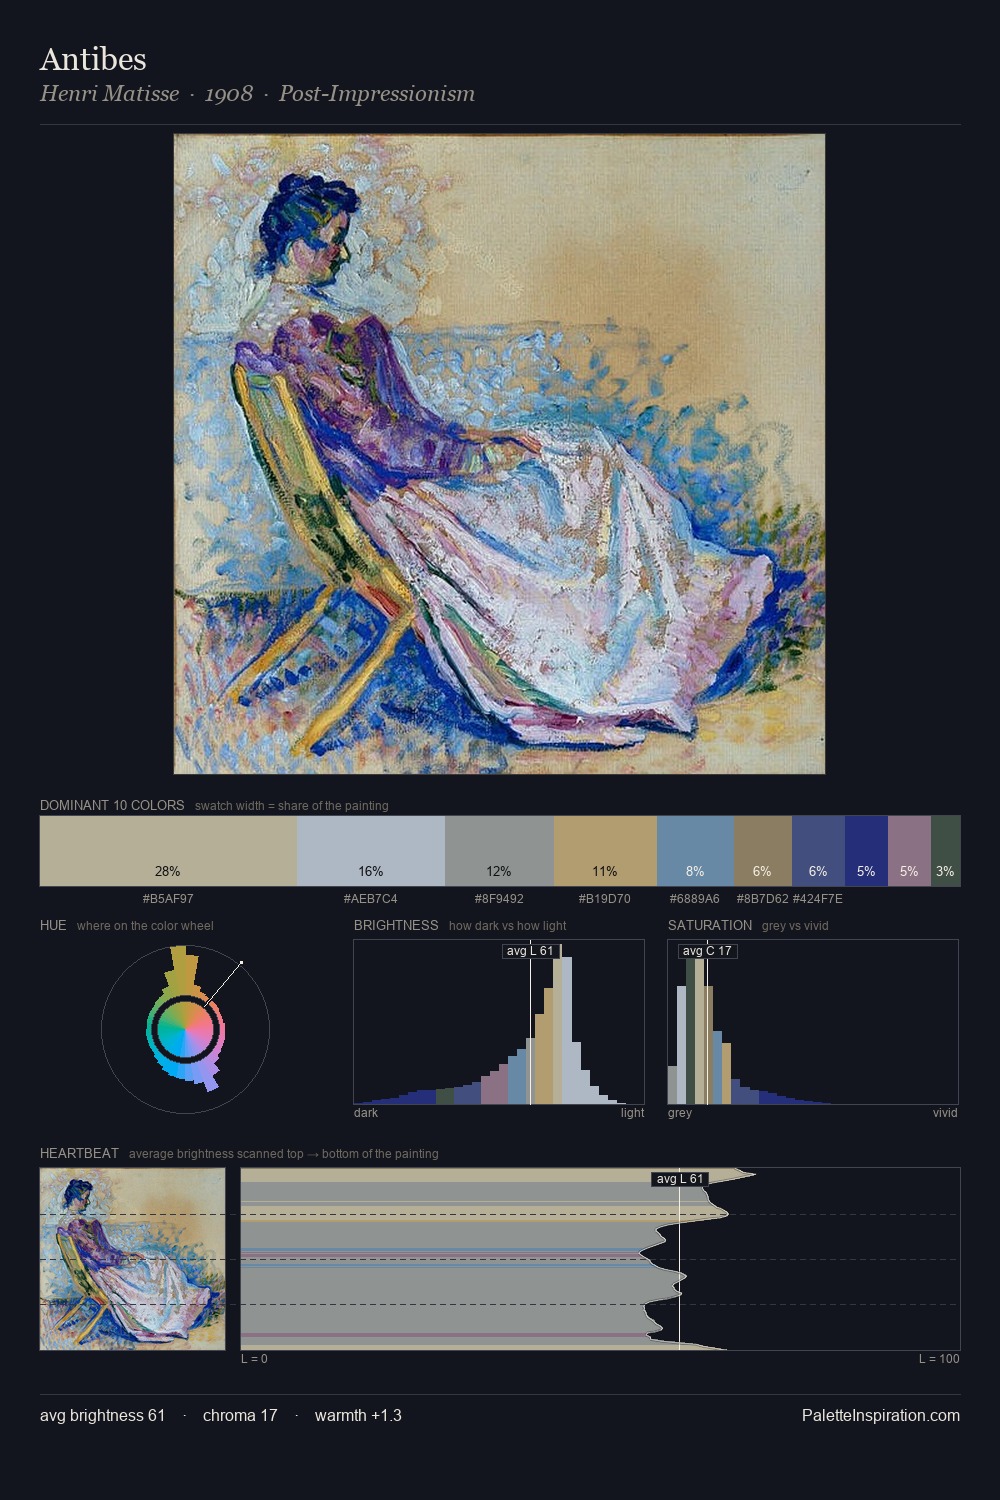Click the 'HUE' section heading
The width and height of the screenshot is (1000, 1500).
(53, 925)
